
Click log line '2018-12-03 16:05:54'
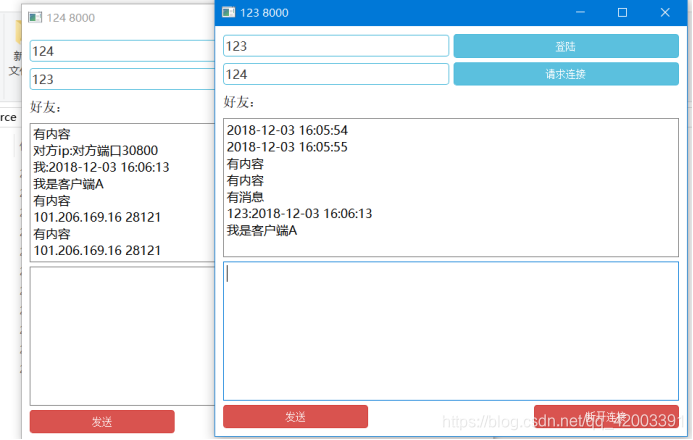(x=287, y=130)
